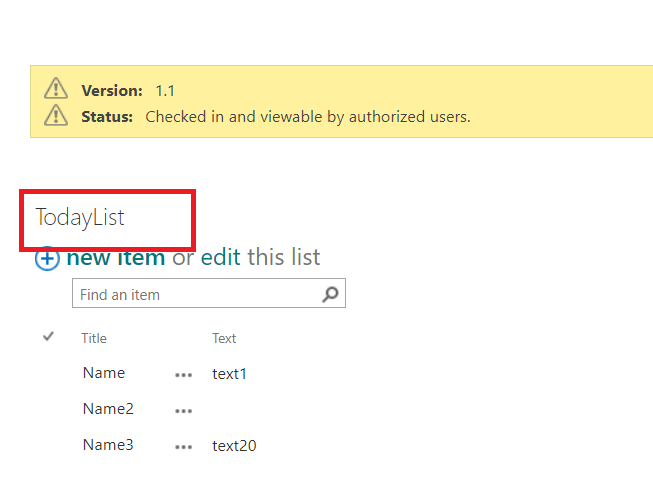Open the ellipsis menu for Name2
Screen dimensions: 653x504
(183, 410)
